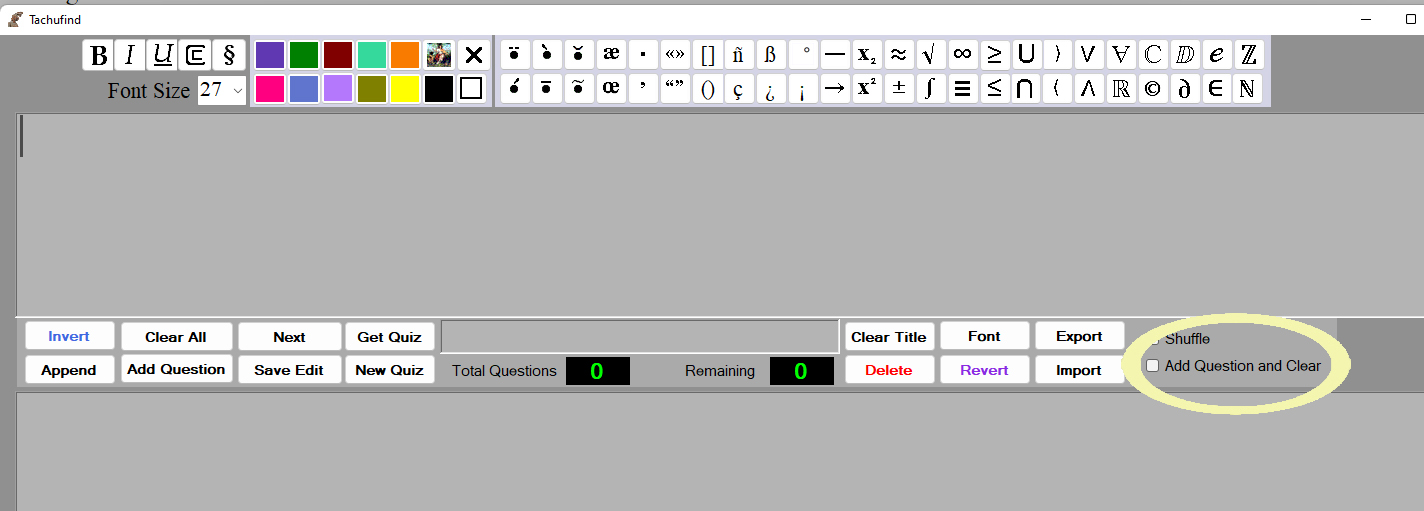This screenshot has height=511, width=1424.
Task: Click the section sign (§) toolbar button
Action: [x=228, y=55]
